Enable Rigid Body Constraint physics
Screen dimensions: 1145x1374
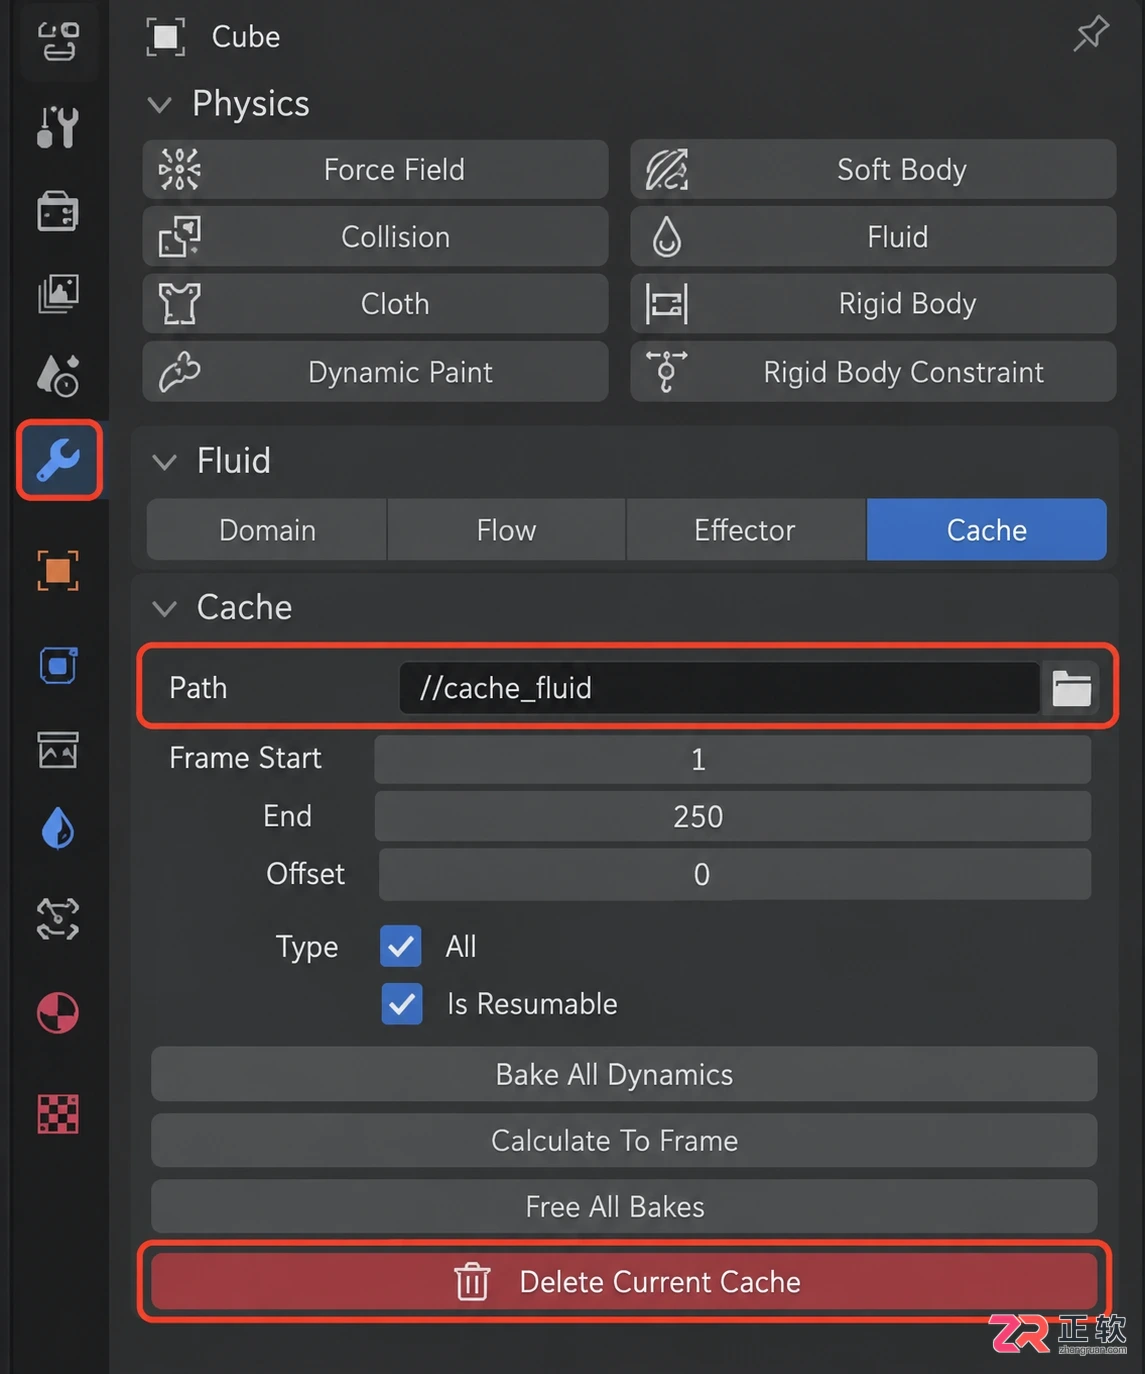(873, 372)
